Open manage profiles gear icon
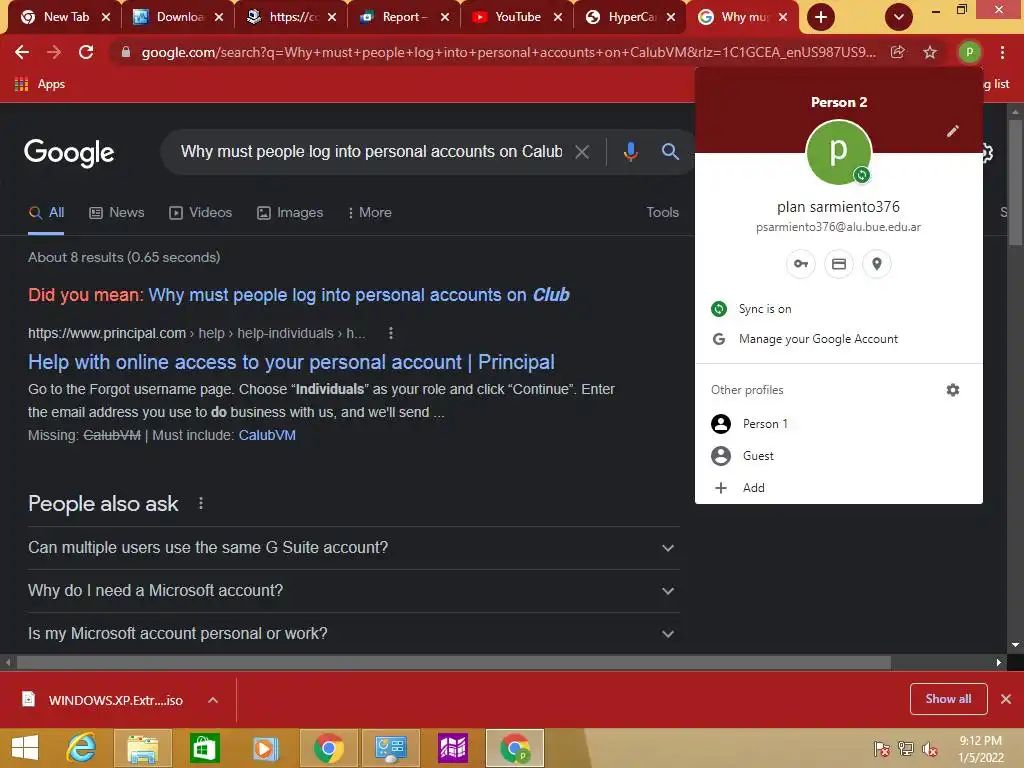Viewport: 1024px width, 768px height. pos(953,390)
